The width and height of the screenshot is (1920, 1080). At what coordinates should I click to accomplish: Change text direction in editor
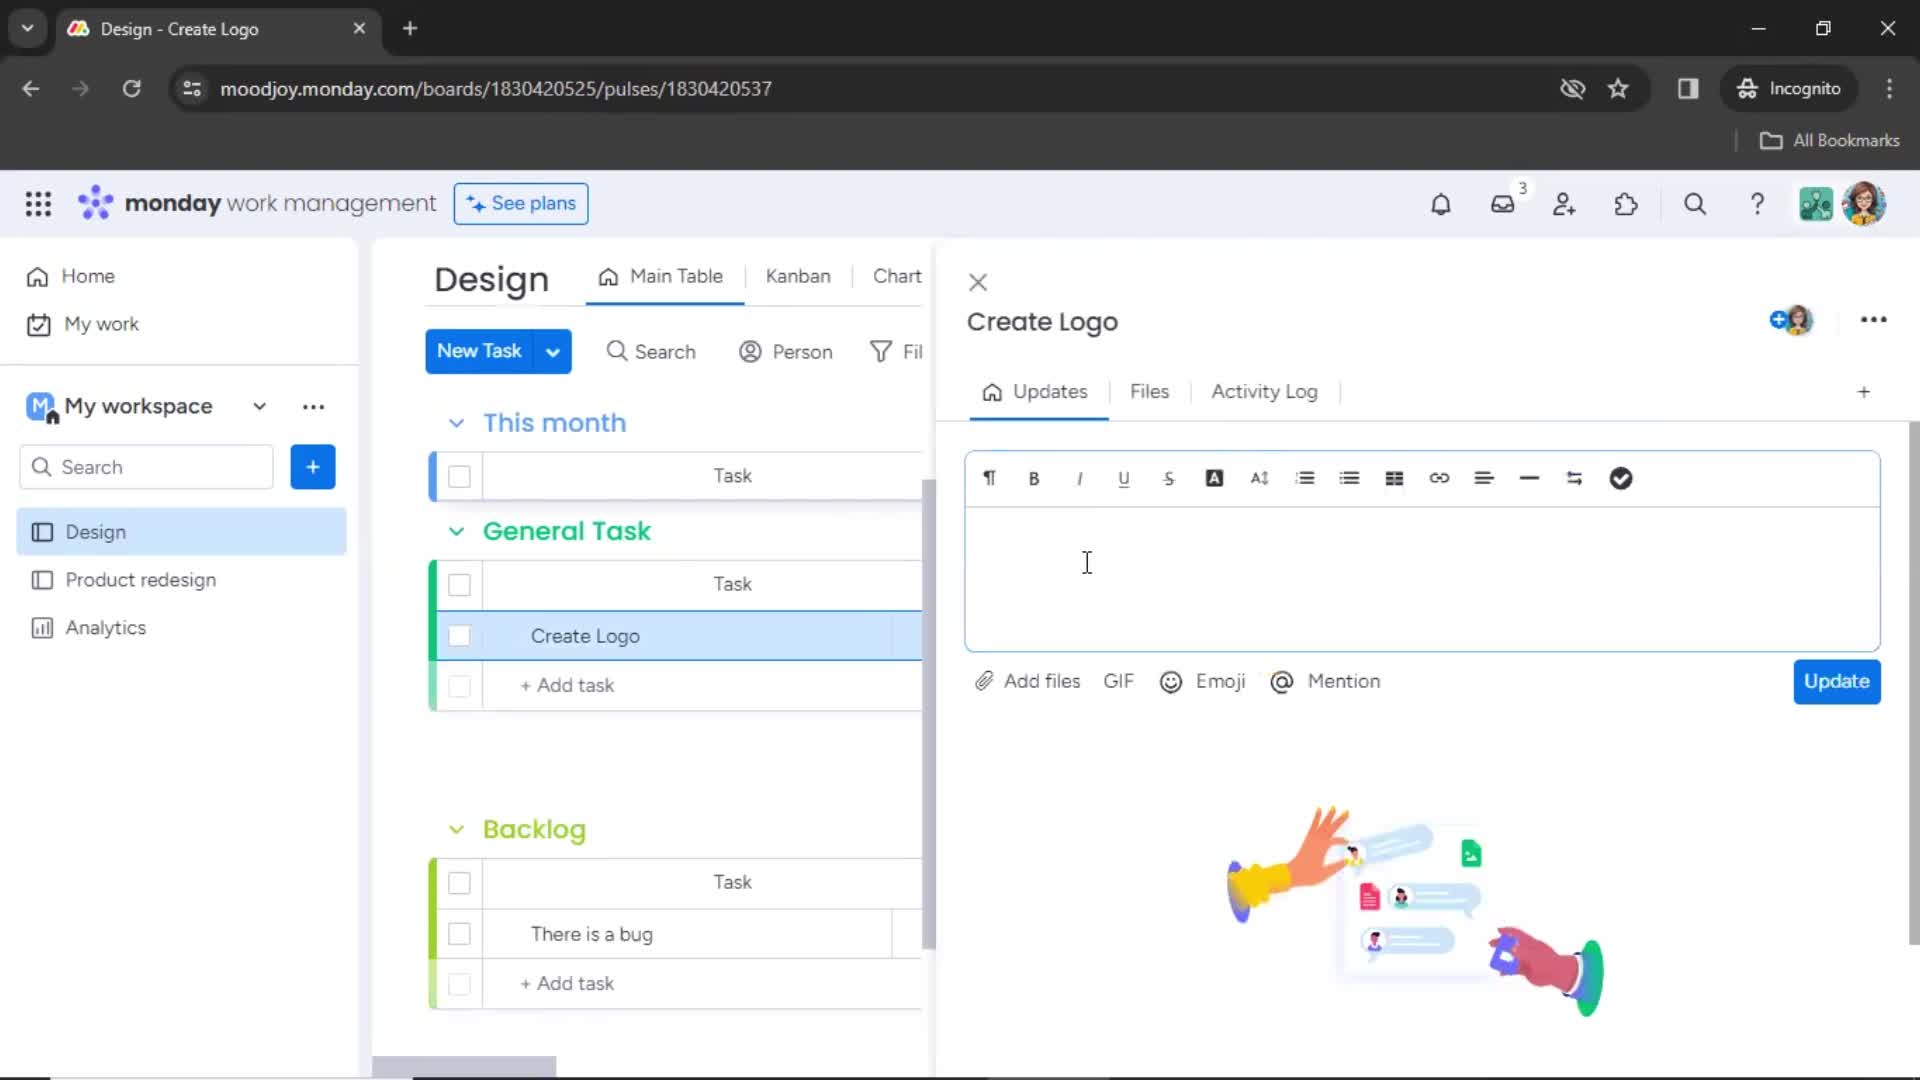(1574, 478)
